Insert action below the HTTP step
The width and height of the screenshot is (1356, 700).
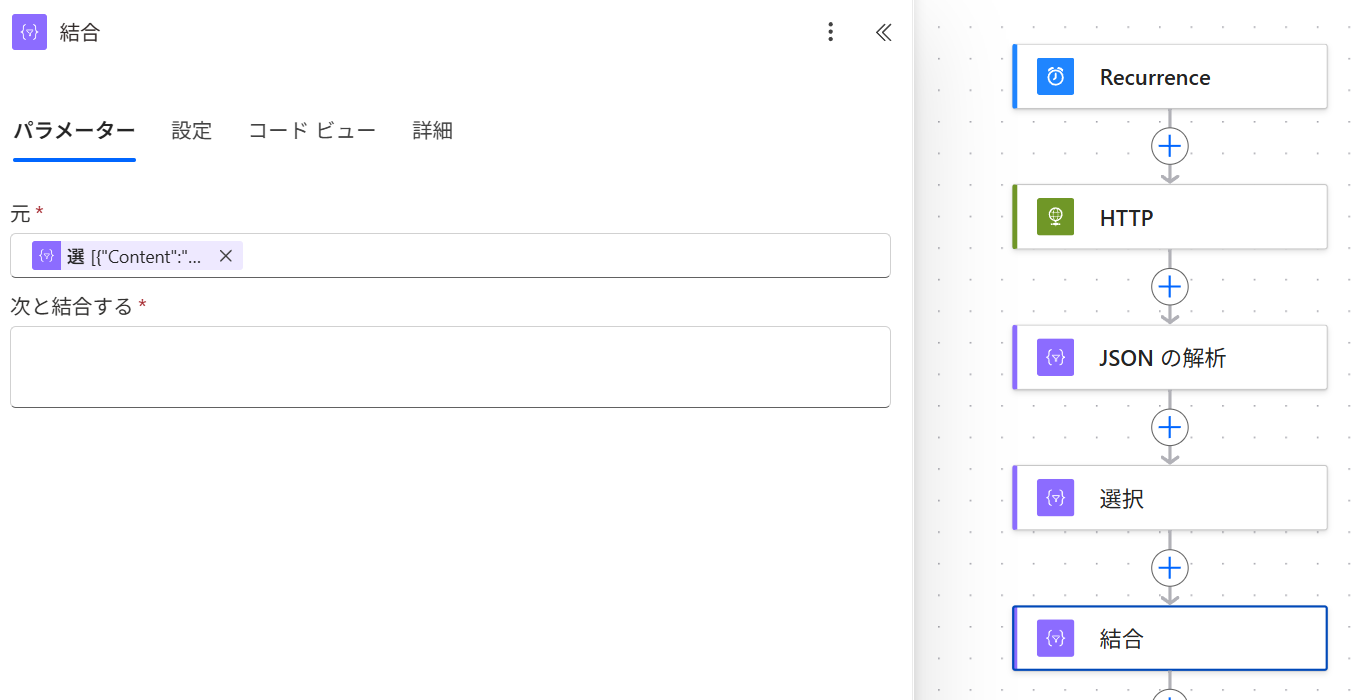point(1169,287)
